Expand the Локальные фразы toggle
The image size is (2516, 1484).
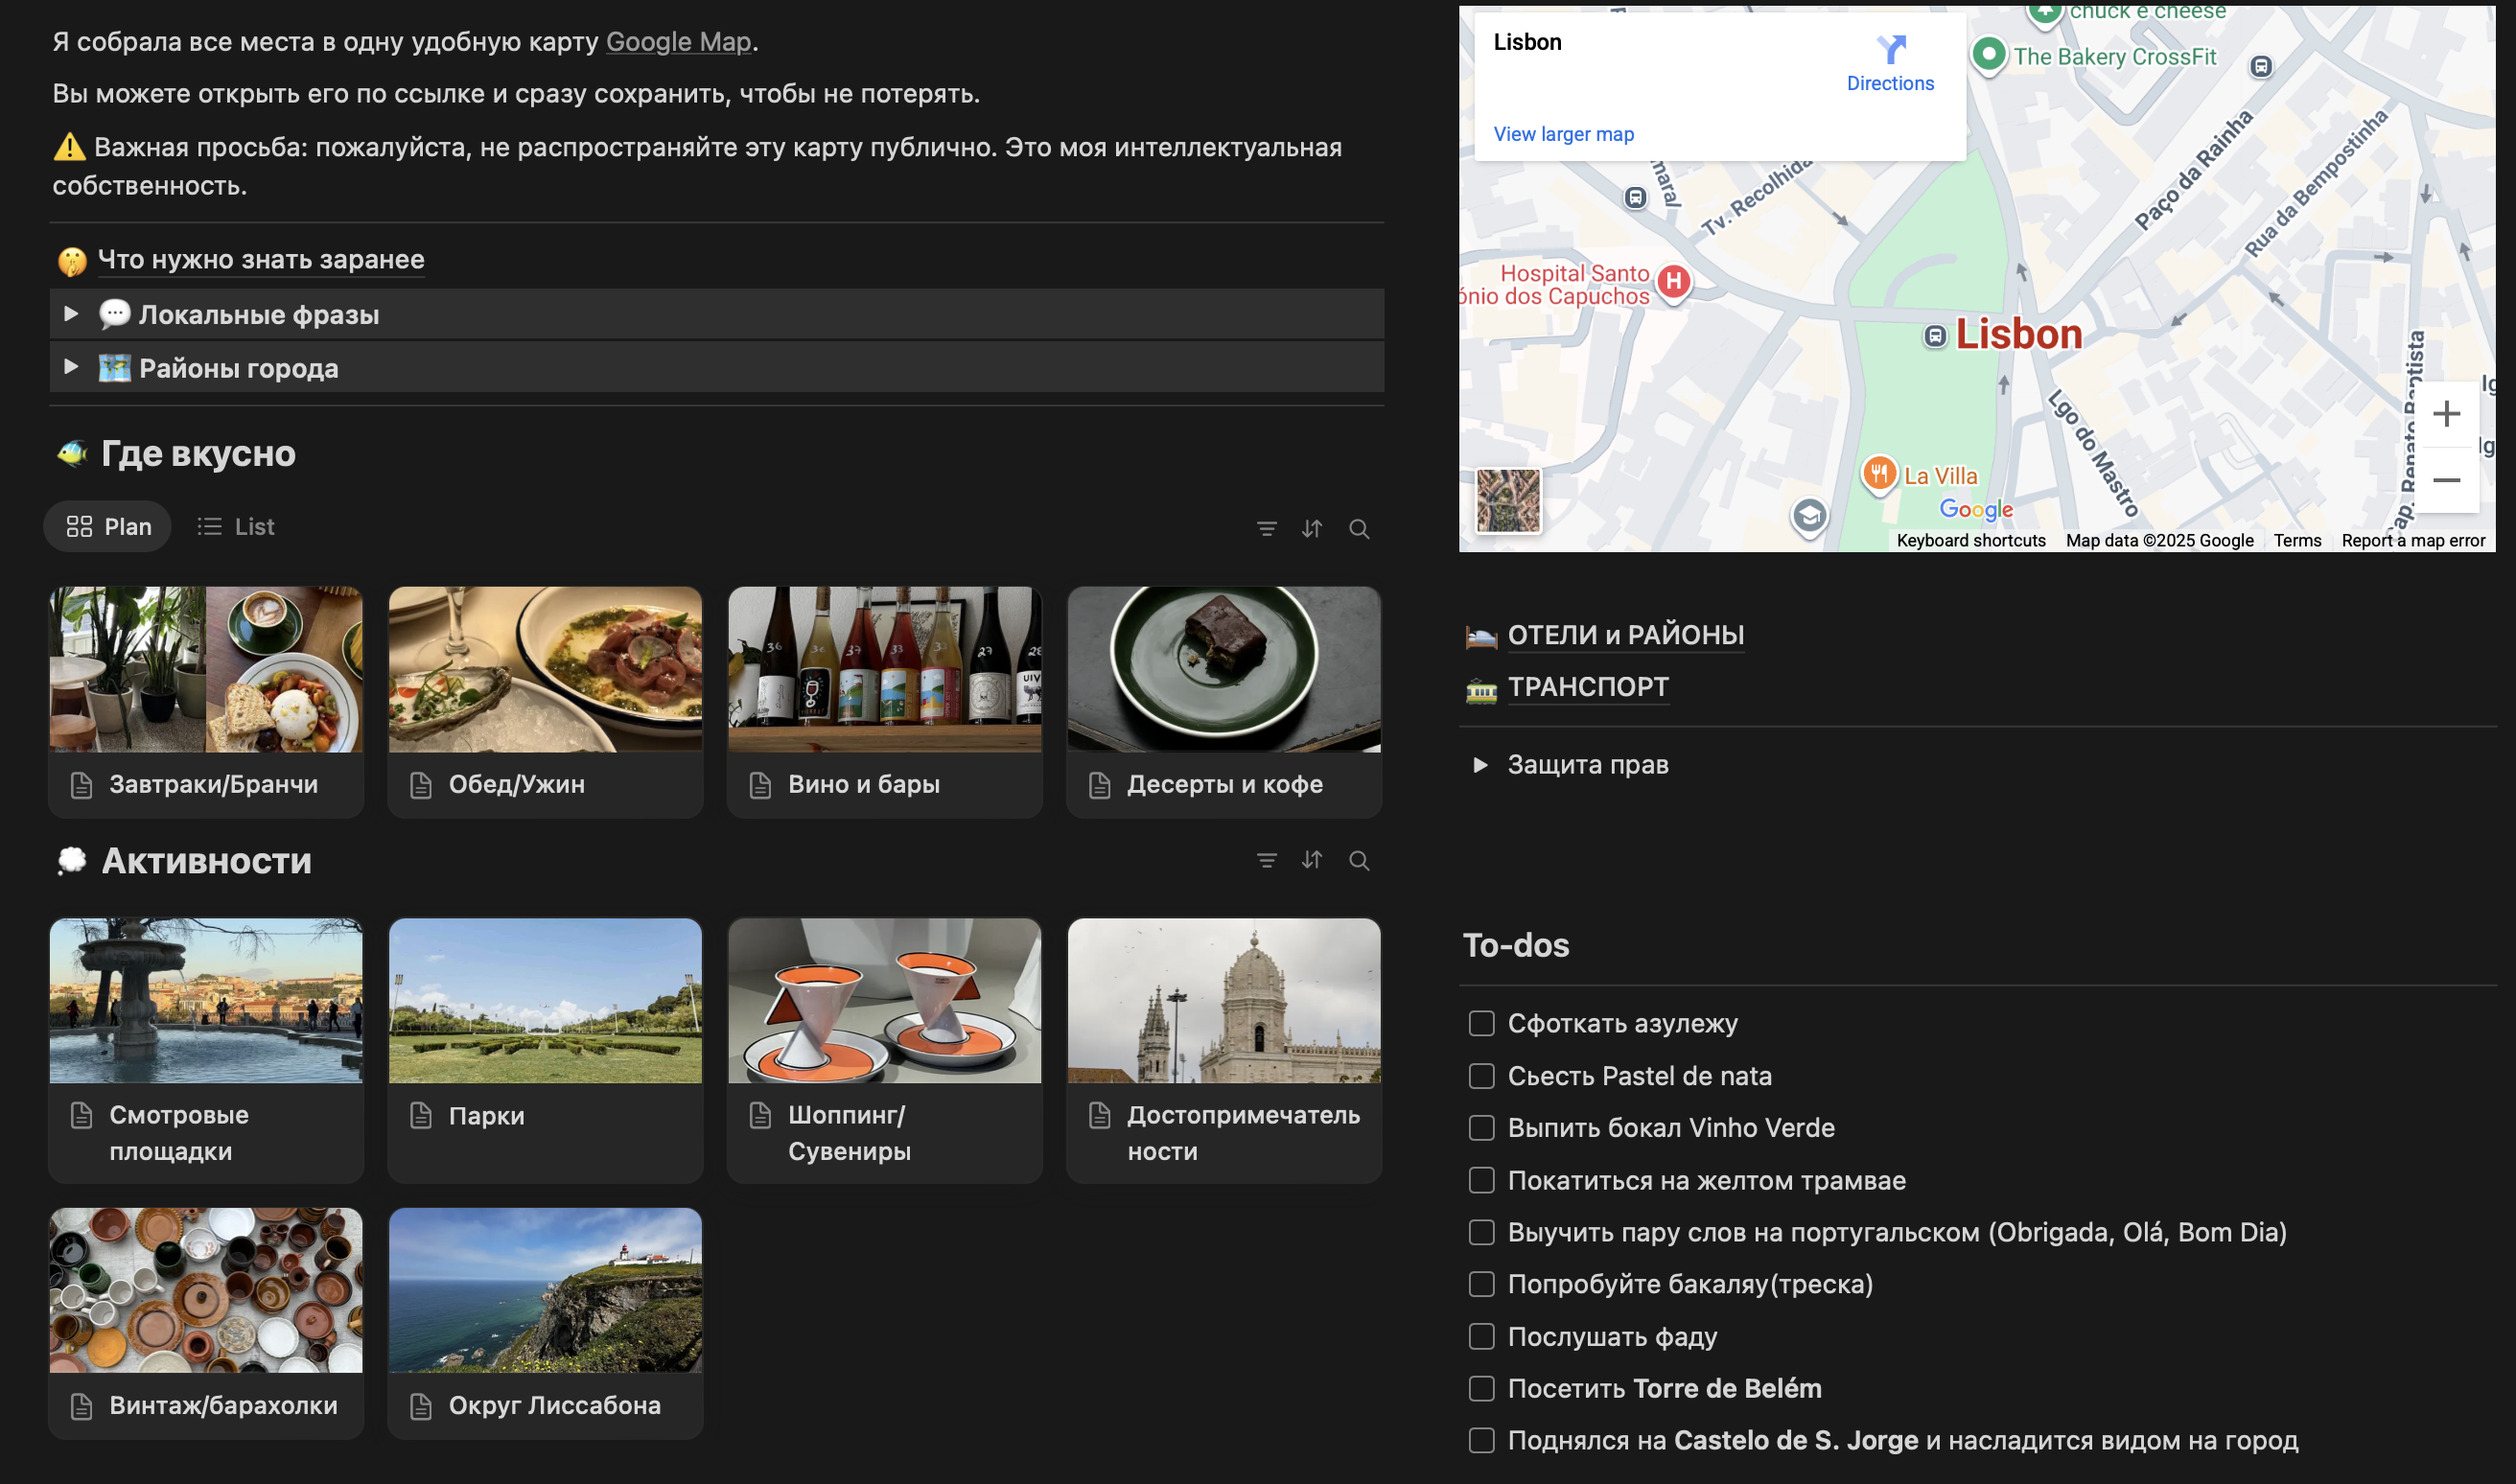click(71, 314)
